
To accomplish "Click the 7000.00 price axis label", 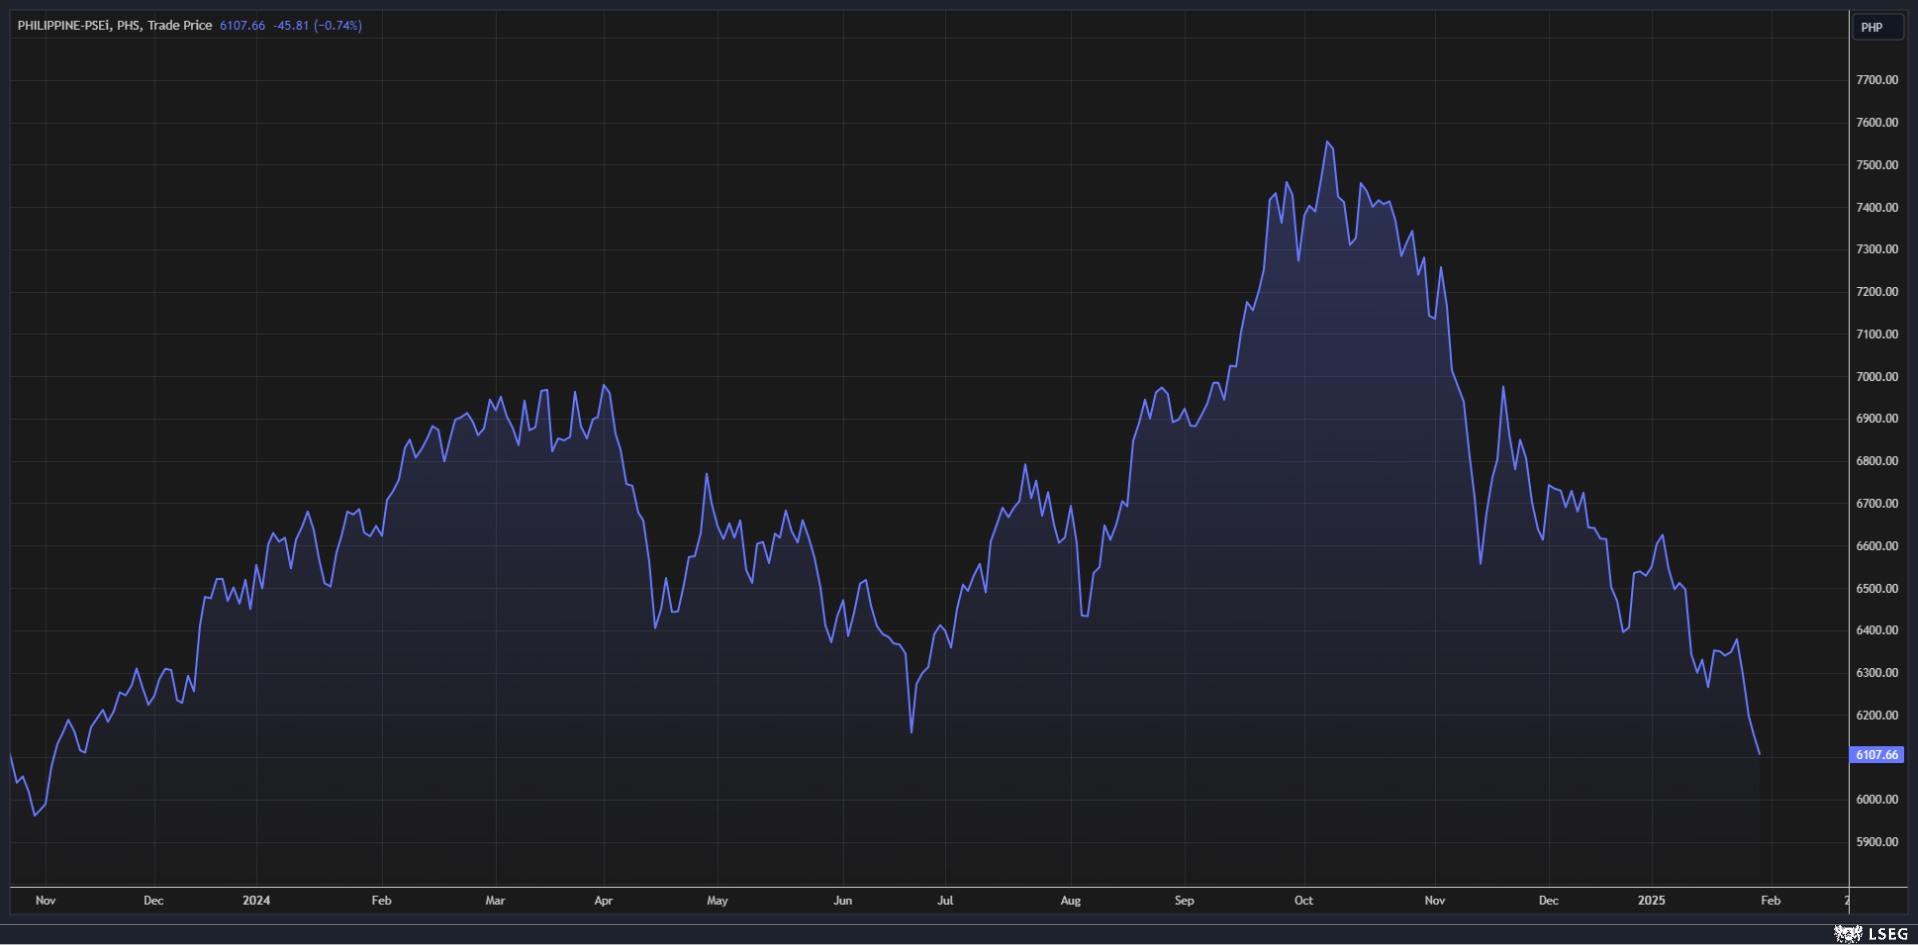I will pos(1877,376).
